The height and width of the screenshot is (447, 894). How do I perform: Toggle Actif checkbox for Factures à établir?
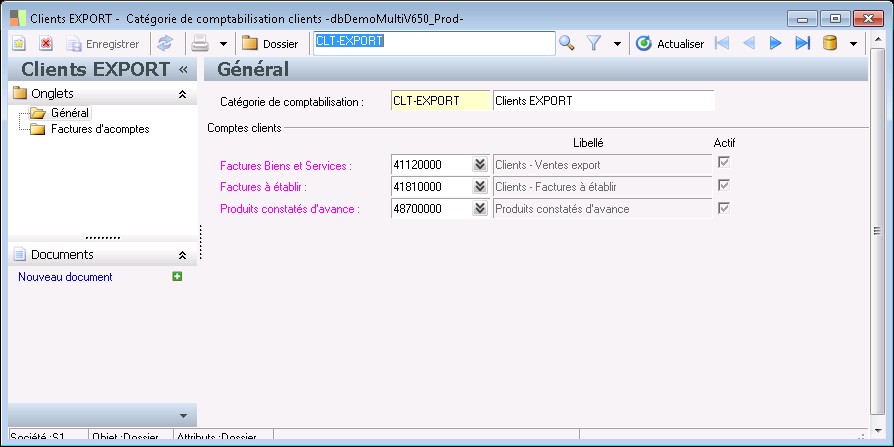click(x=724, y=185)
